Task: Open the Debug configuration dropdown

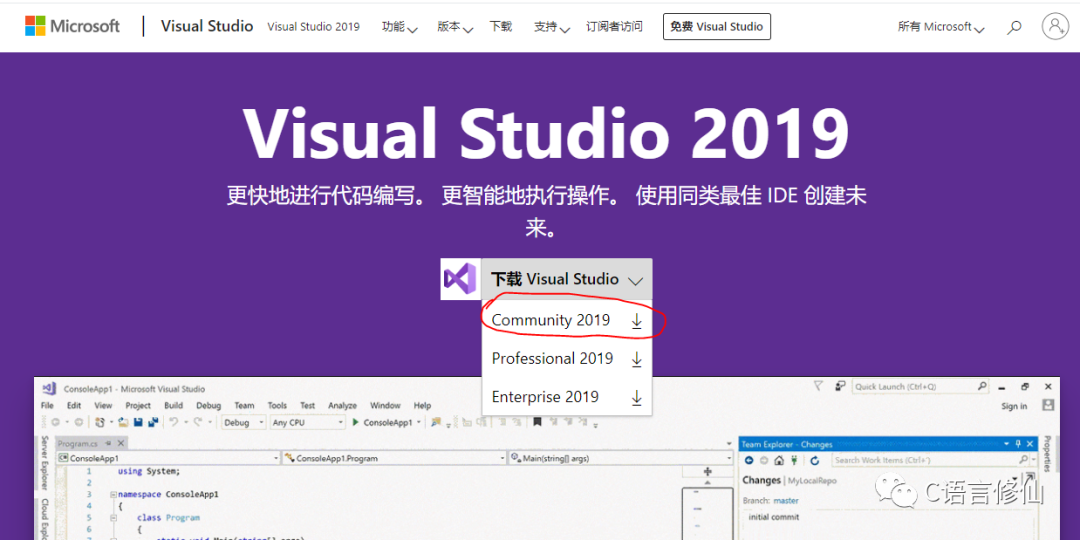Action: 243,422
